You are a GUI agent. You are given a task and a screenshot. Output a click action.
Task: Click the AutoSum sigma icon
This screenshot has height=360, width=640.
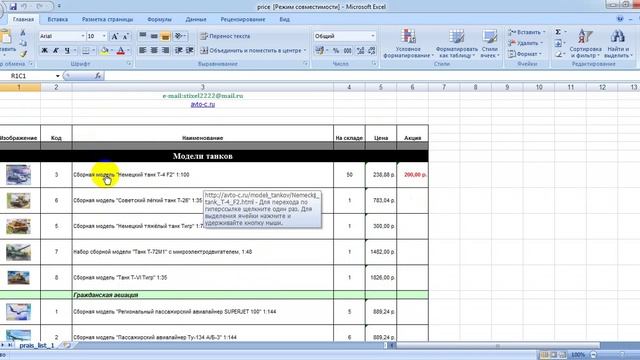coord(558,32)
